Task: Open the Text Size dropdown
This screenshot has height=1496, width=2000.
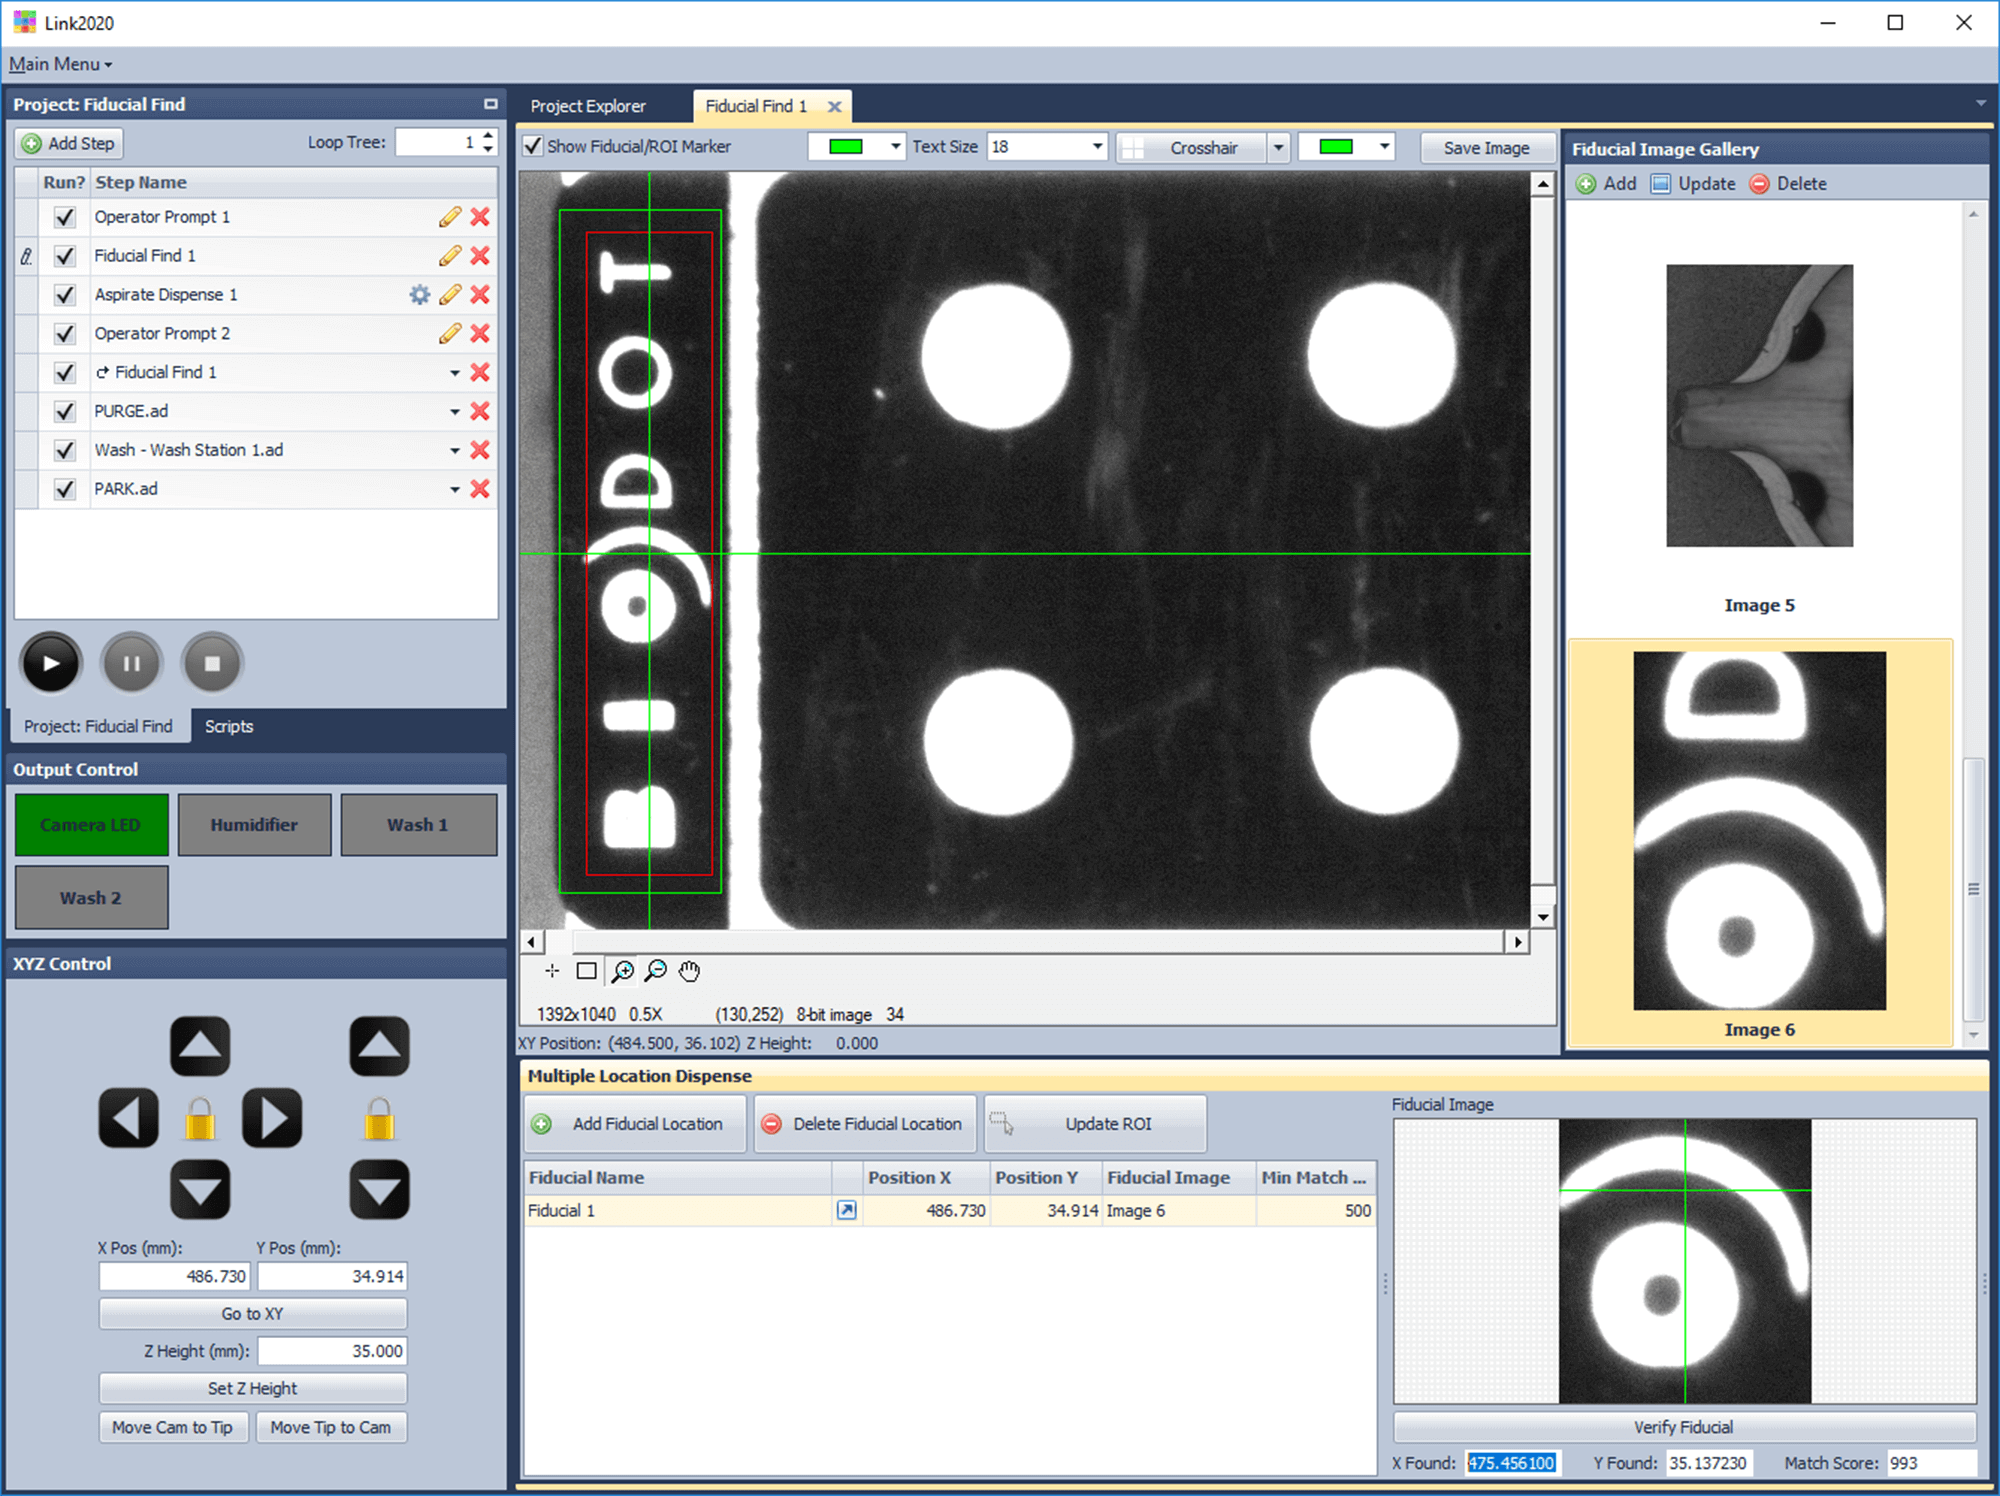Action: [1097, 147]
